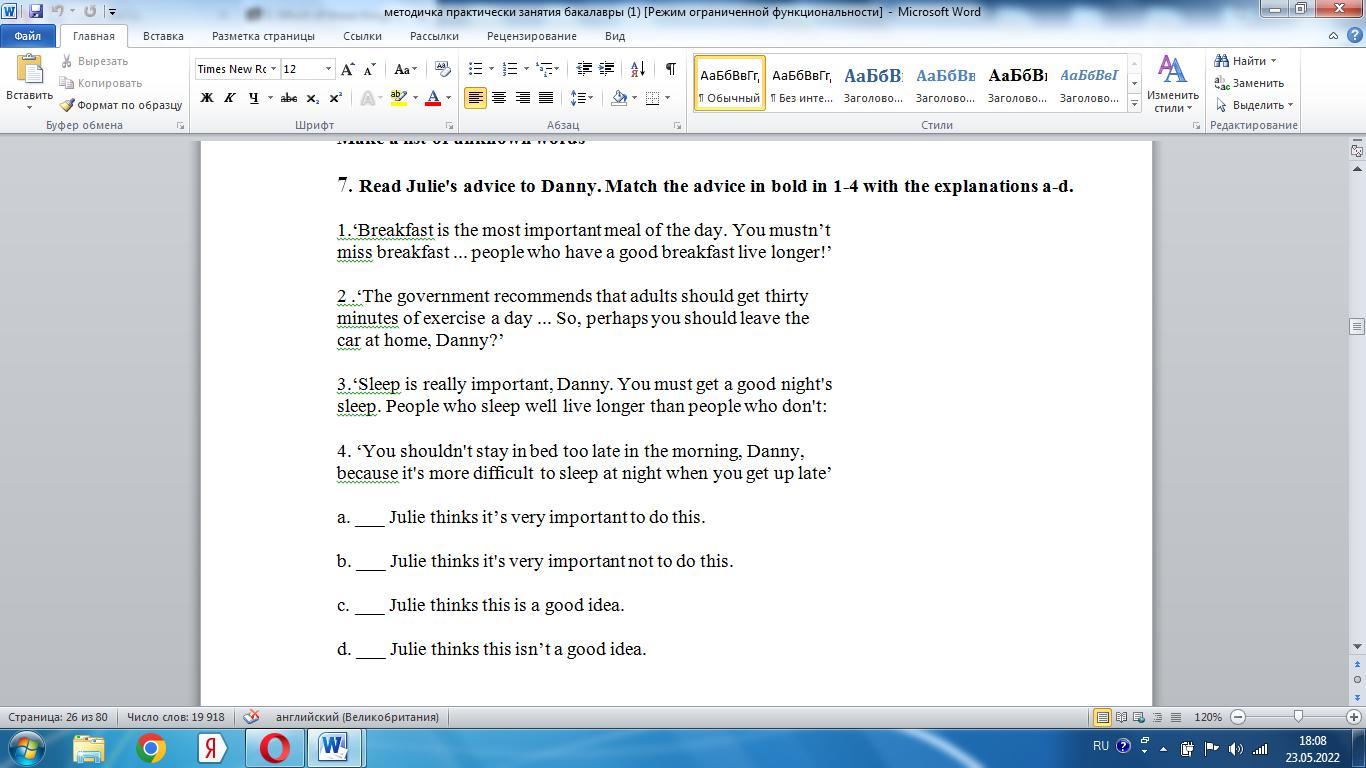Screen dimensions: 1366x768
Task: Toggle underline formatting
Action: pos(253,98)
